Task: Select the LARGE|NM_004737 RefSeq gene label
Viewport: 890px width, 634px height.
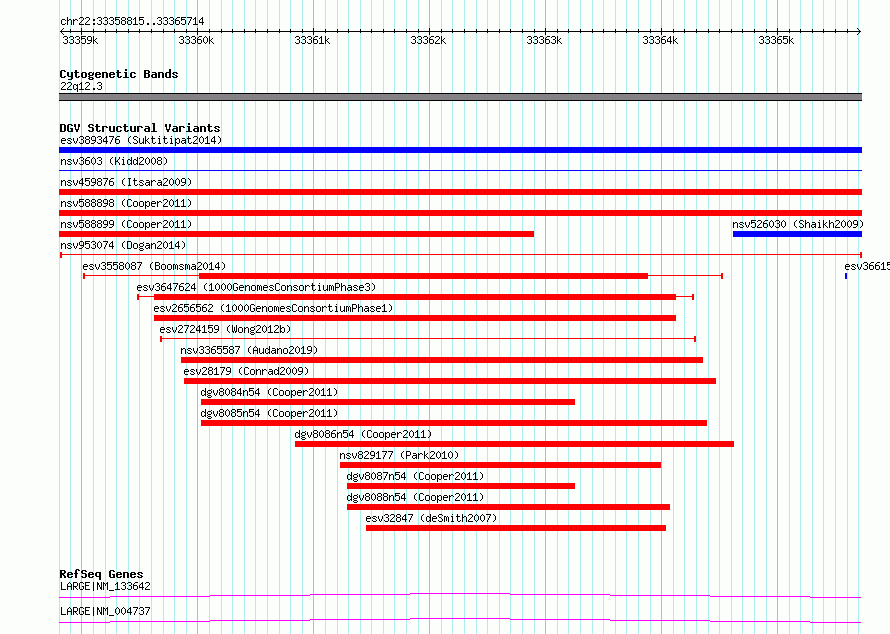Action: coord(106,611)
